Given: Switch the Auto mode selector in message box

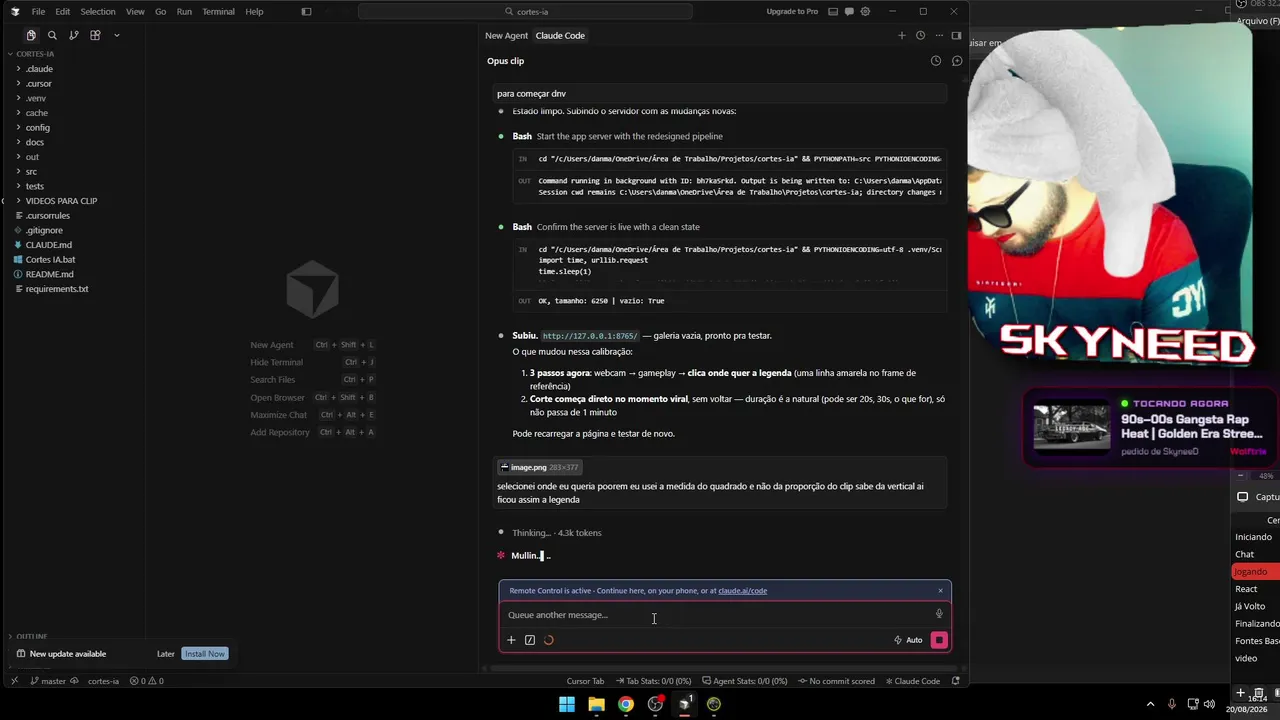Looking at the screenshot, I should 908,640.
